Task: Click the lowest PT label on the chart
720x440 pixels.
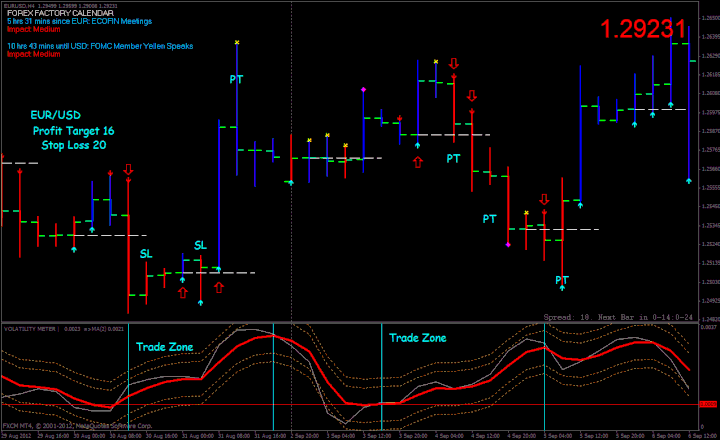Action: point(562,280)
